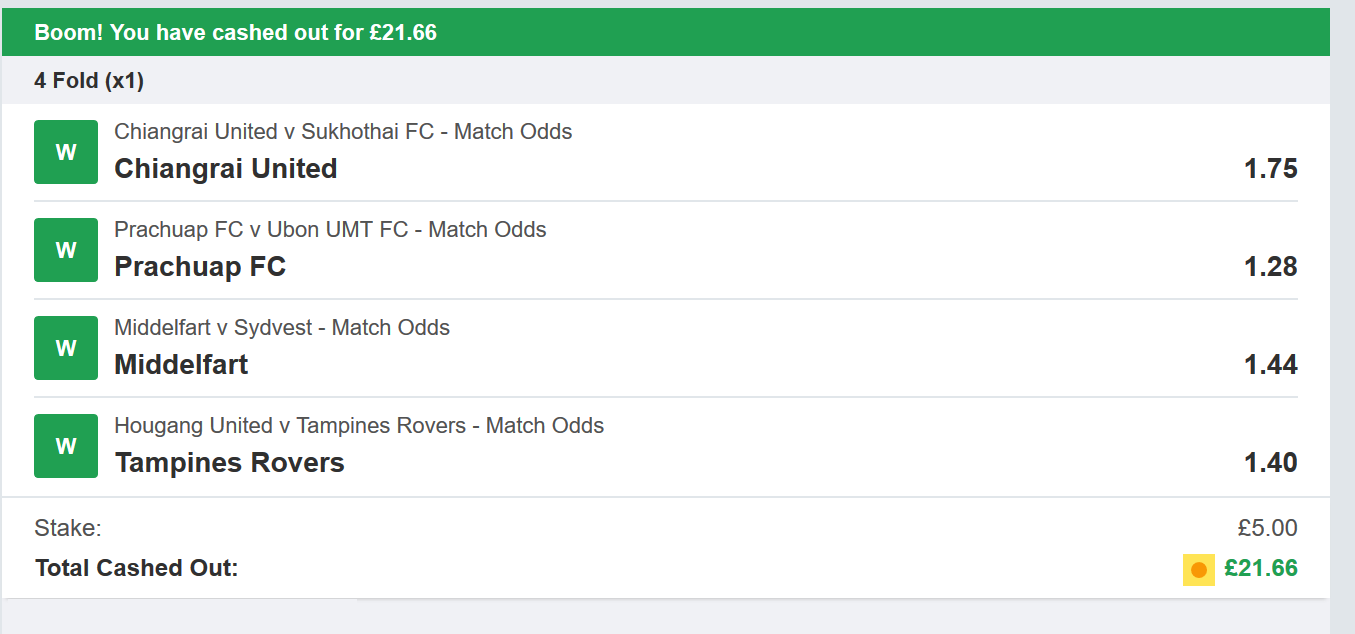Open Chiangrai United v Sukhothai FC match

click(x=343, y=132)
